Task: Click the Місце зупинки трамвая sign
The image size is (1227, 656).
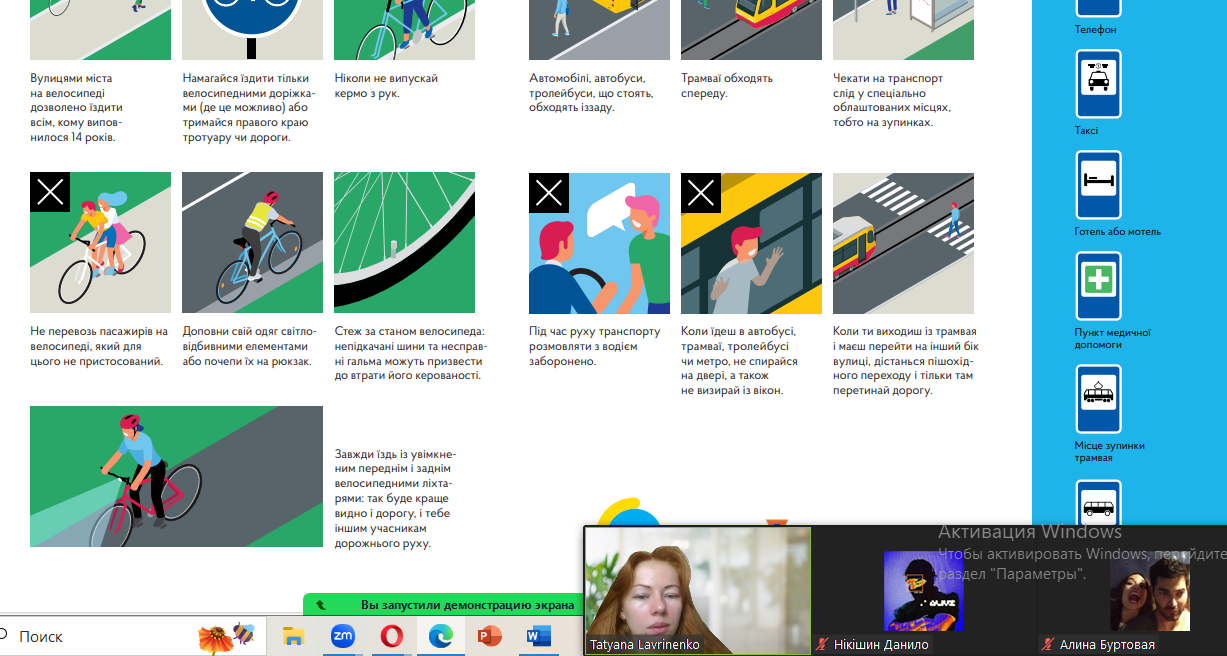Action: click(x=1098, y=399)
